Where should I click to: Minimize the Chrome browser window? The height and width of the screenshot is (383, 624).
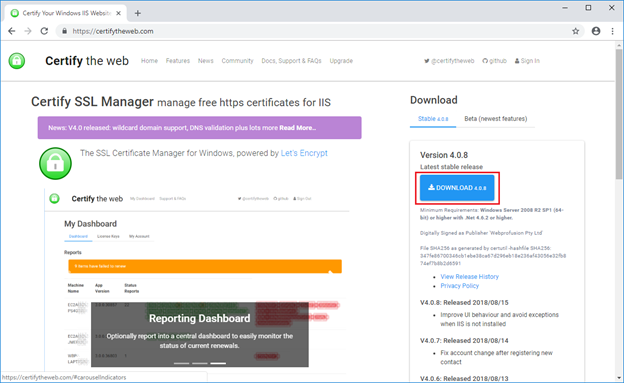tap(565, 8)
